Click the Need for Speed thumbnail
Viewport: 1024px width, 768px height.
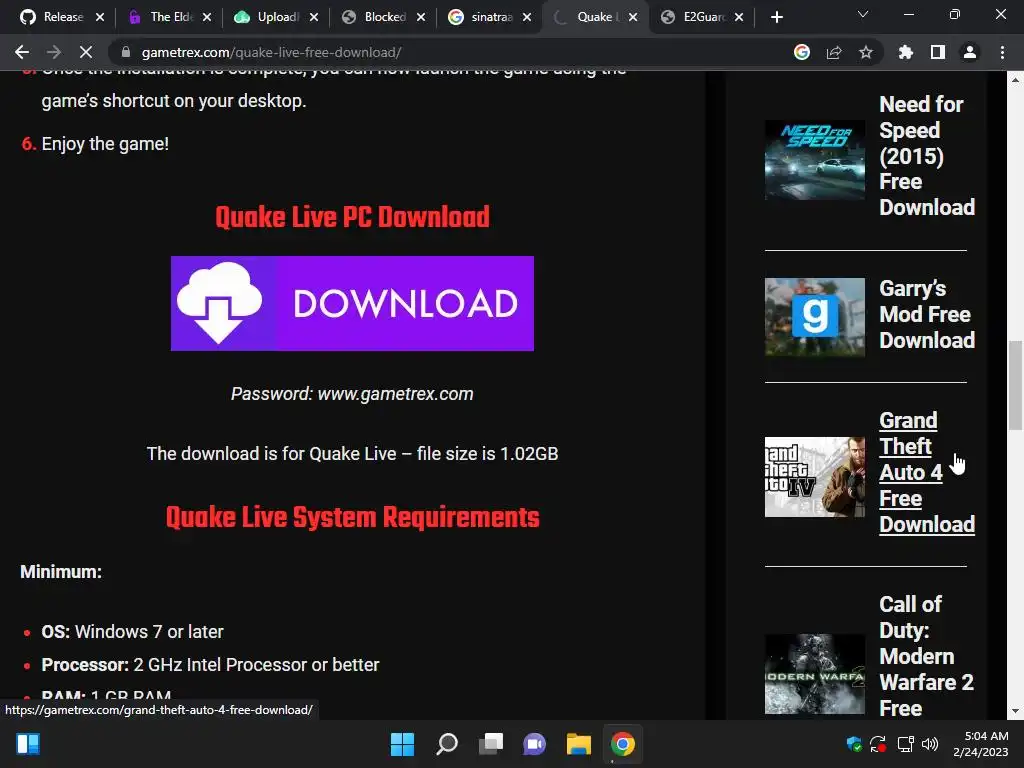tap(815, 160)
